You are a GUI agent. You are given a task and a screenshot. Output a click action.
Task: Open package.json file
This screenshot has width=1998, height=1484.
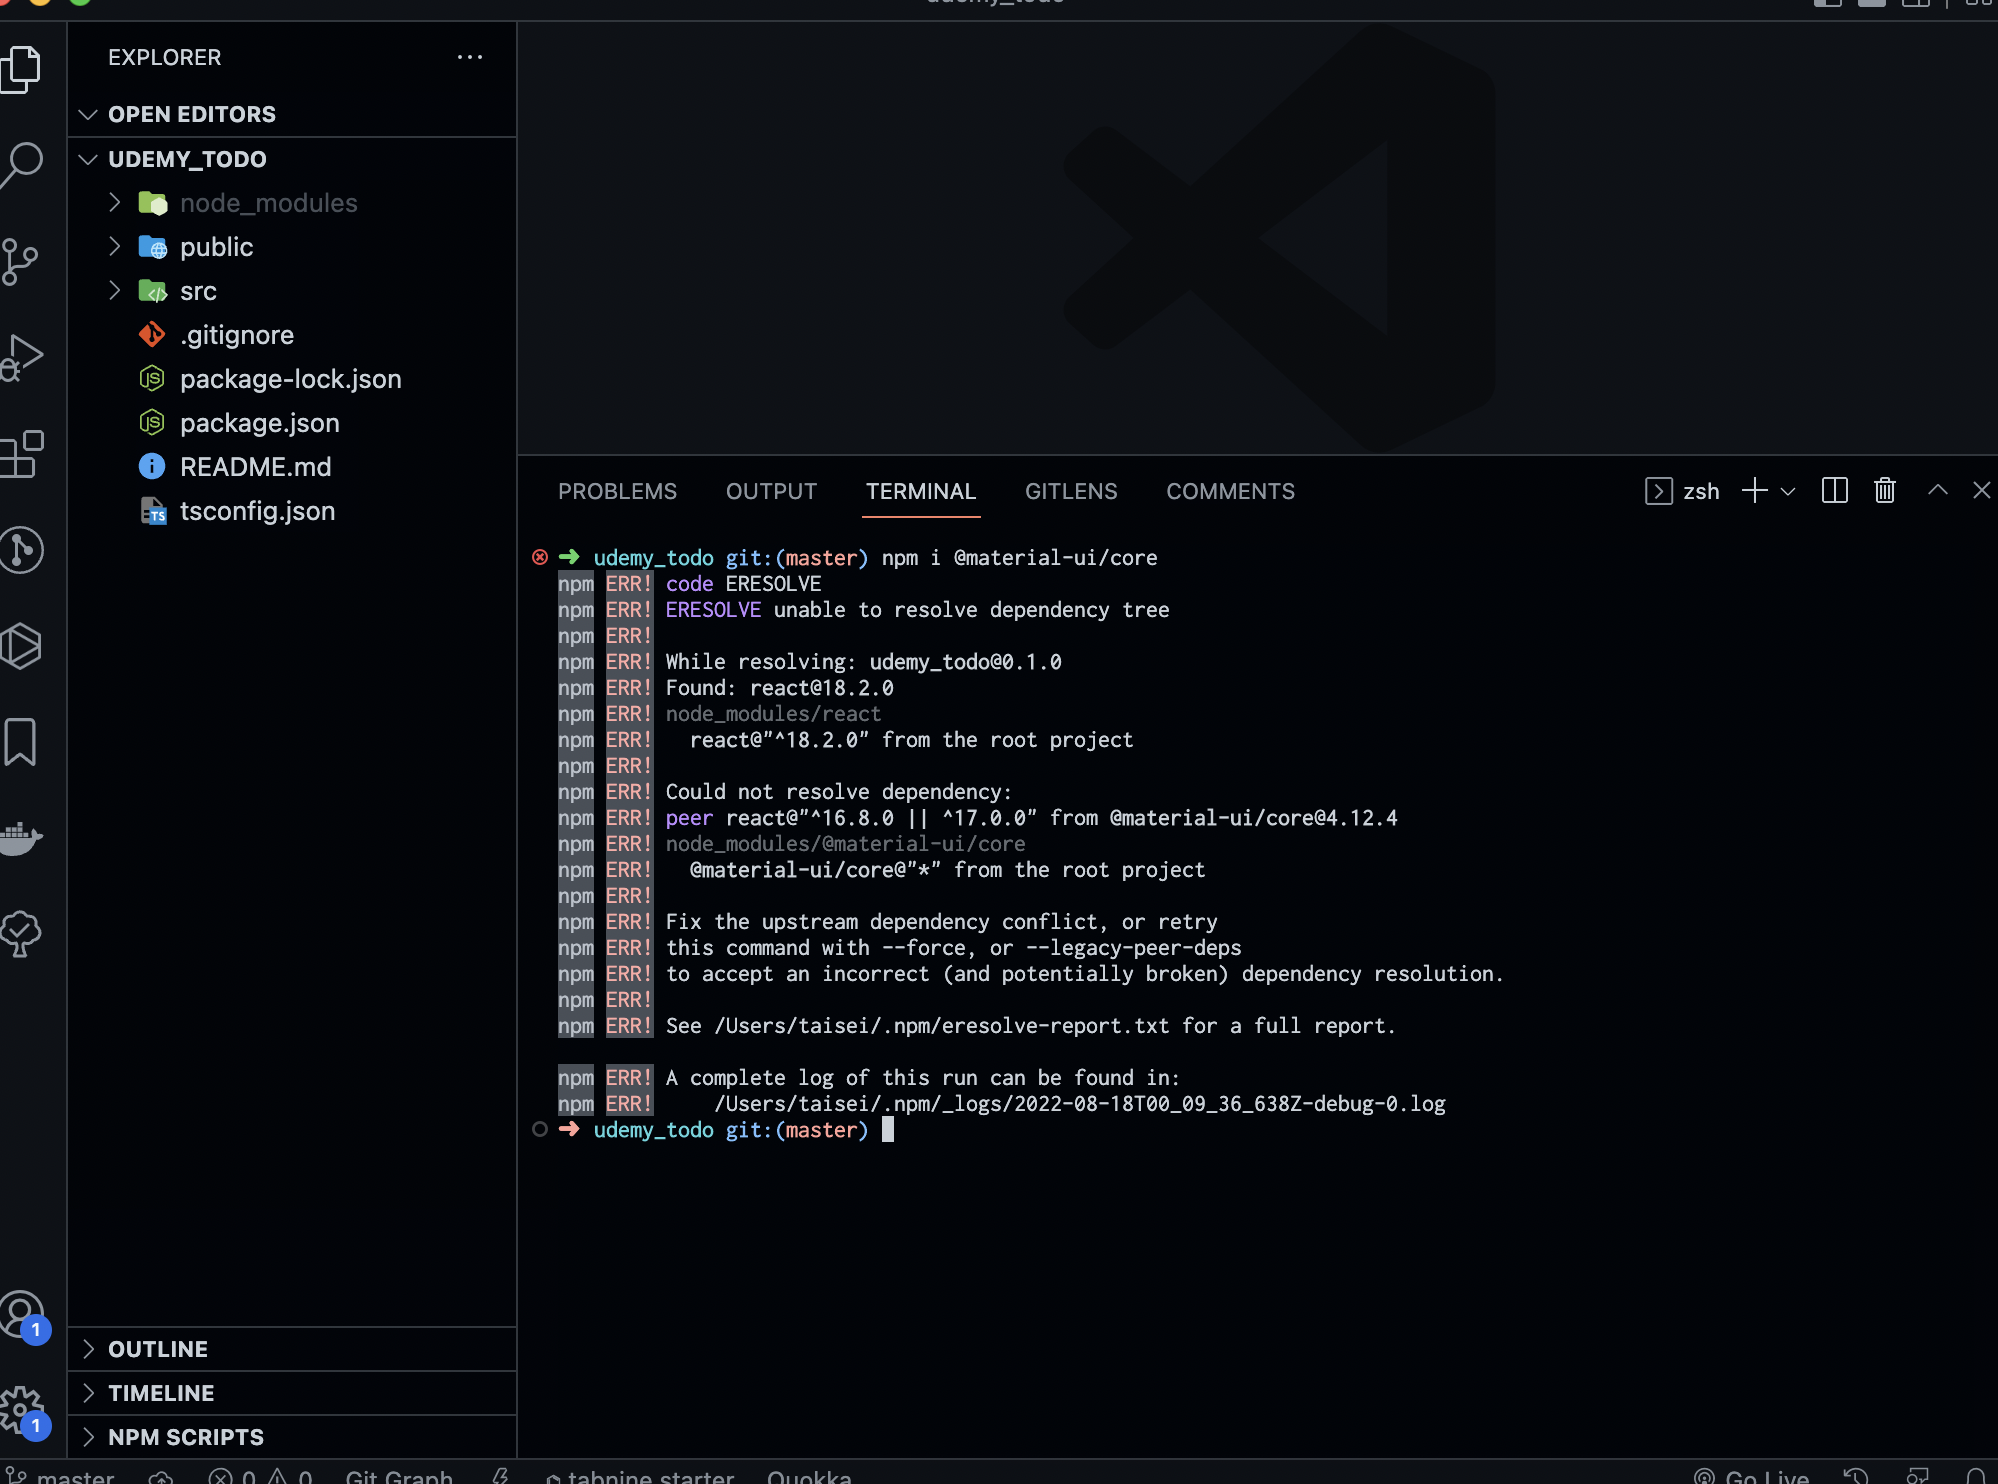[259, 424]
